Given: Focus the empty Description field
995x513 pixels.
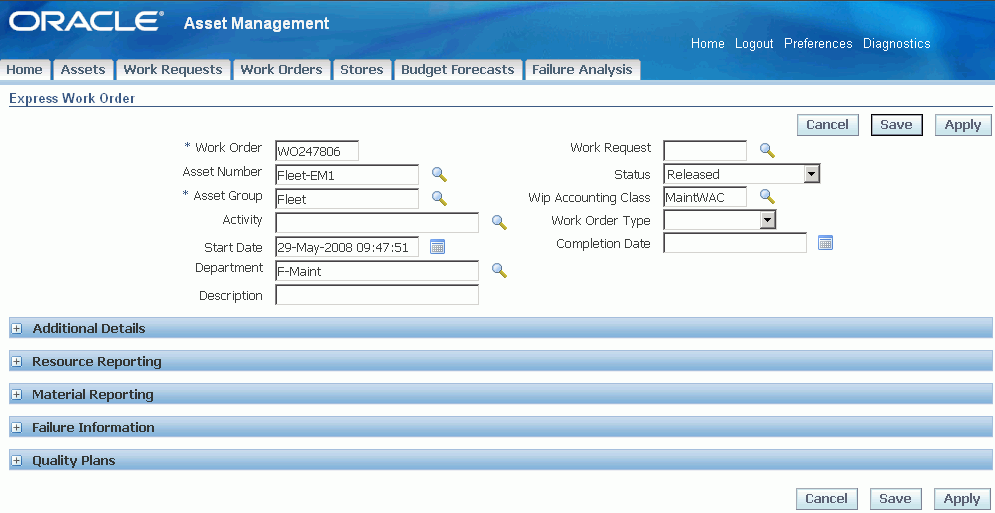Looking at the screenshot, I should tap(377, 295).
